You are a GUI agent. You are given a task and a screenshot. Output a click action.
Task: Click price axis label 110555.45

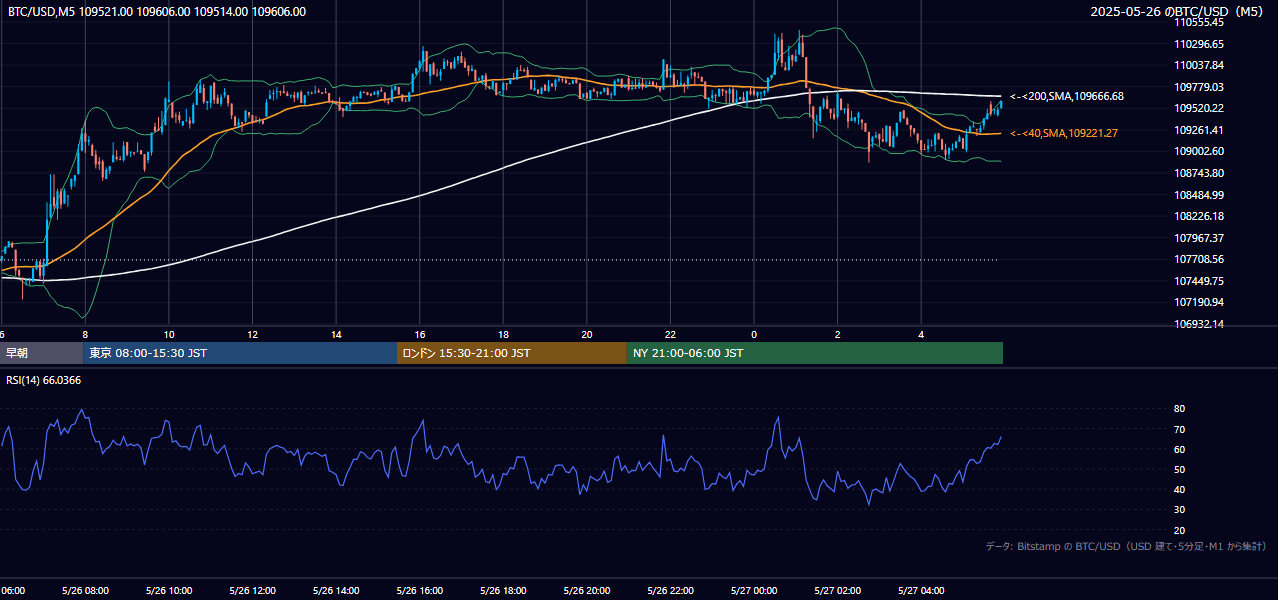coord(1199,22)
